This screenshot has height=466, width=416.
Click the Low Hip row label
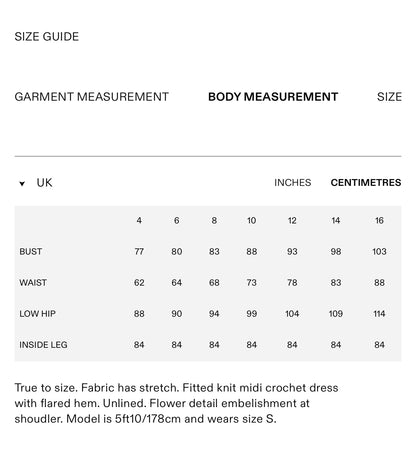[x=38, y=314]
